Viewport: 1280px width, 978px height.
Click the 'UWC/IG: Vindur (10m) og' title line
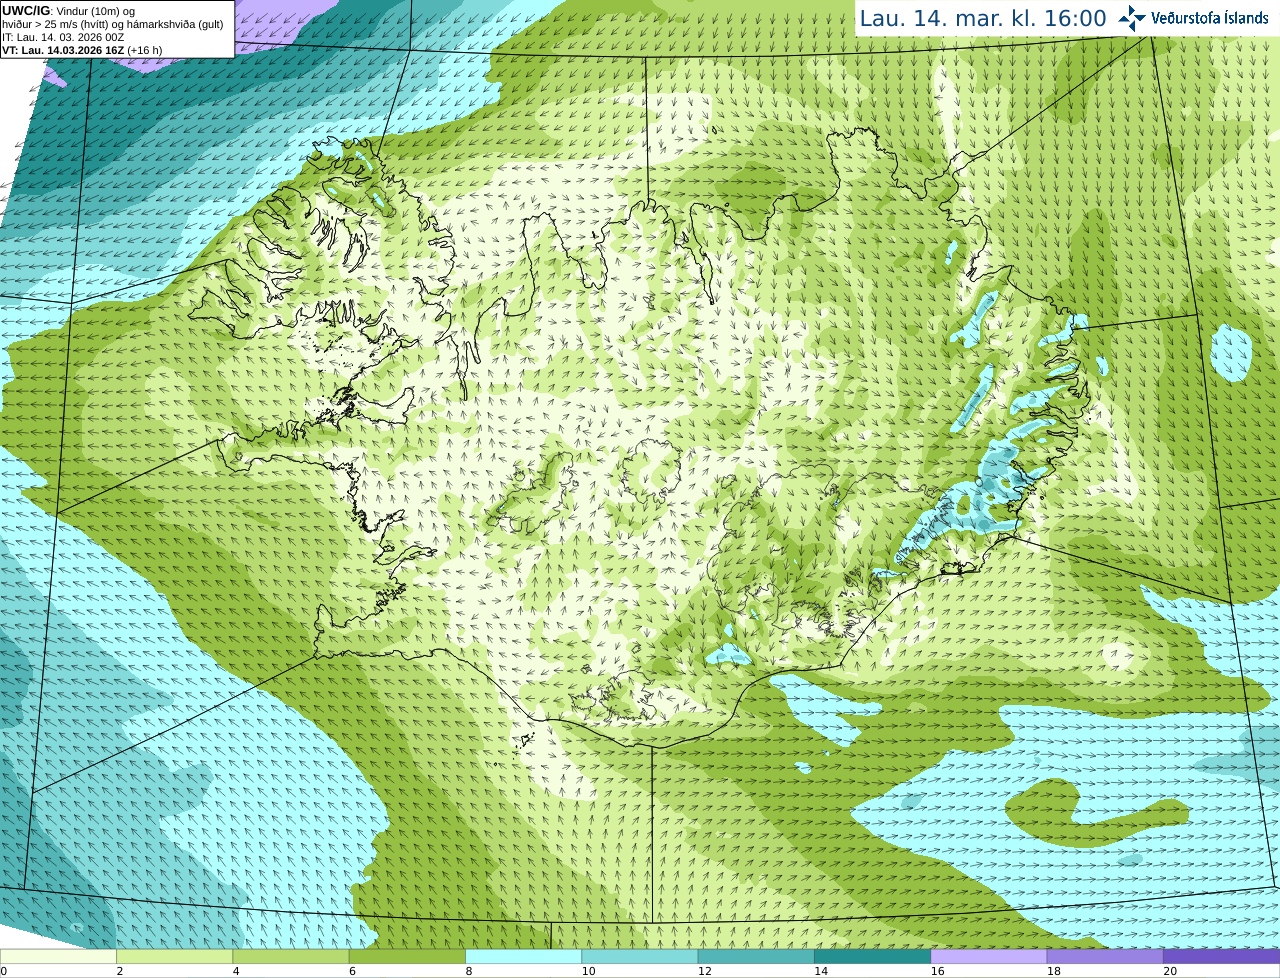click(x=69, y=11)
